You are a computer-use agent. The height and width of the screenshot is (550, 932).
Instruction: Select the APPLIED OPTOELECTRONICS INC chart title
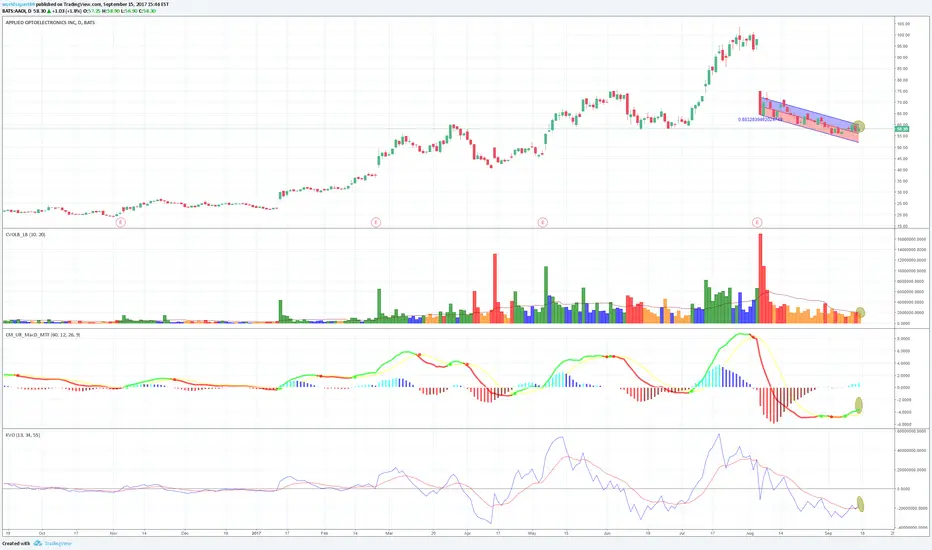(x=50, y=23)
